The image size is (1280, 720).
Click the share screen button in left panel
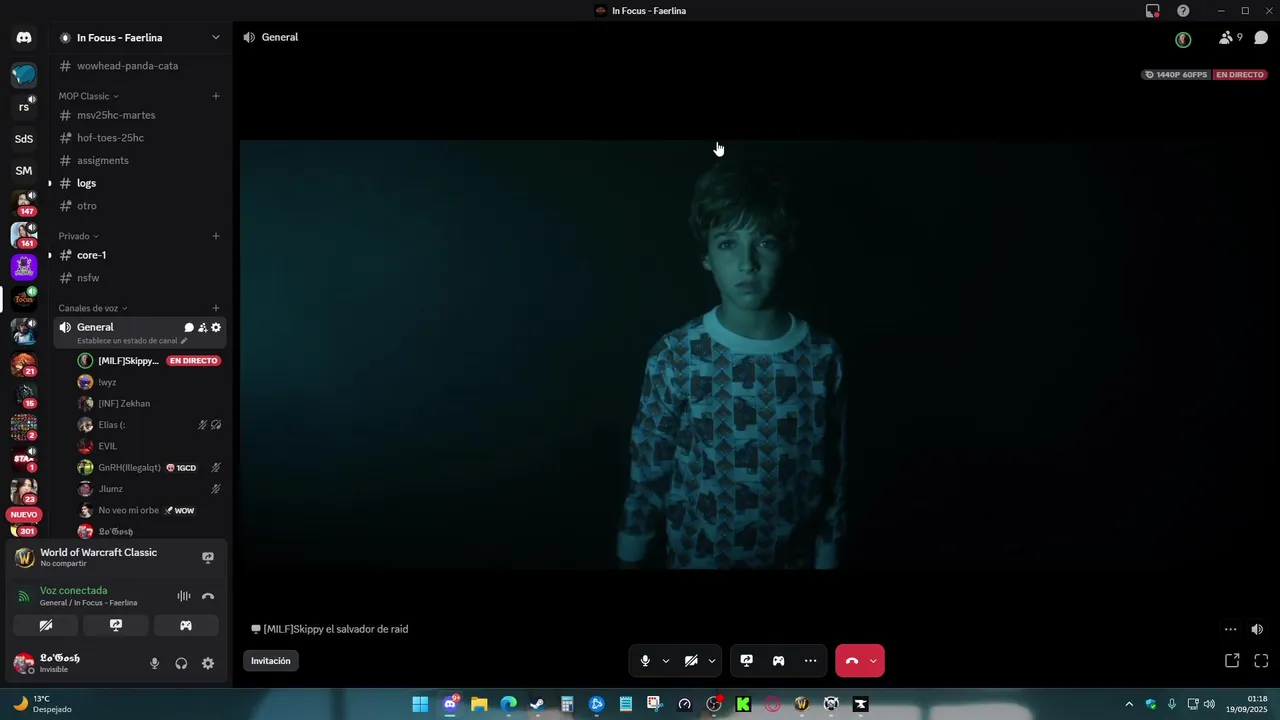116,625
